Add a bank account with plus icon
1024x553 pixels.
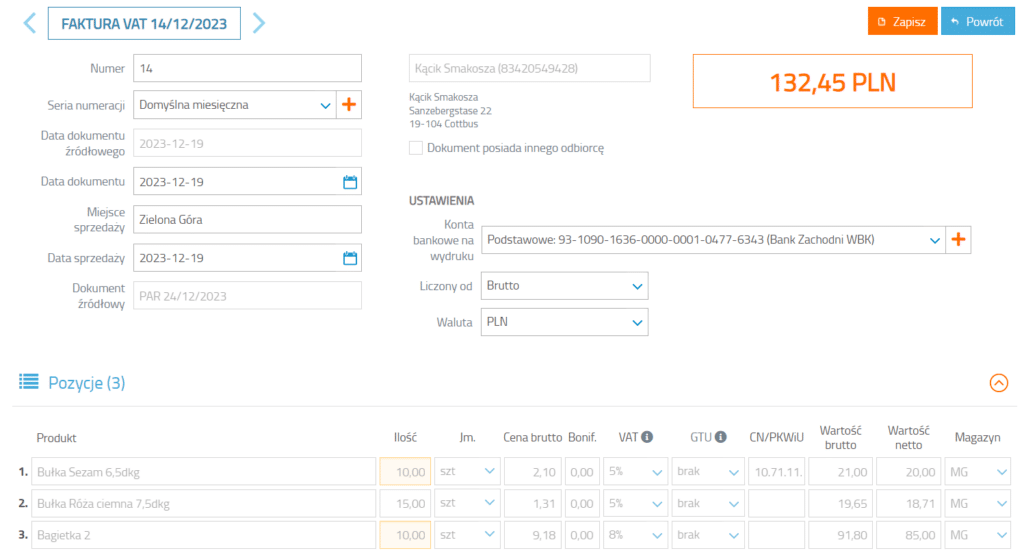tap(959, 240)
